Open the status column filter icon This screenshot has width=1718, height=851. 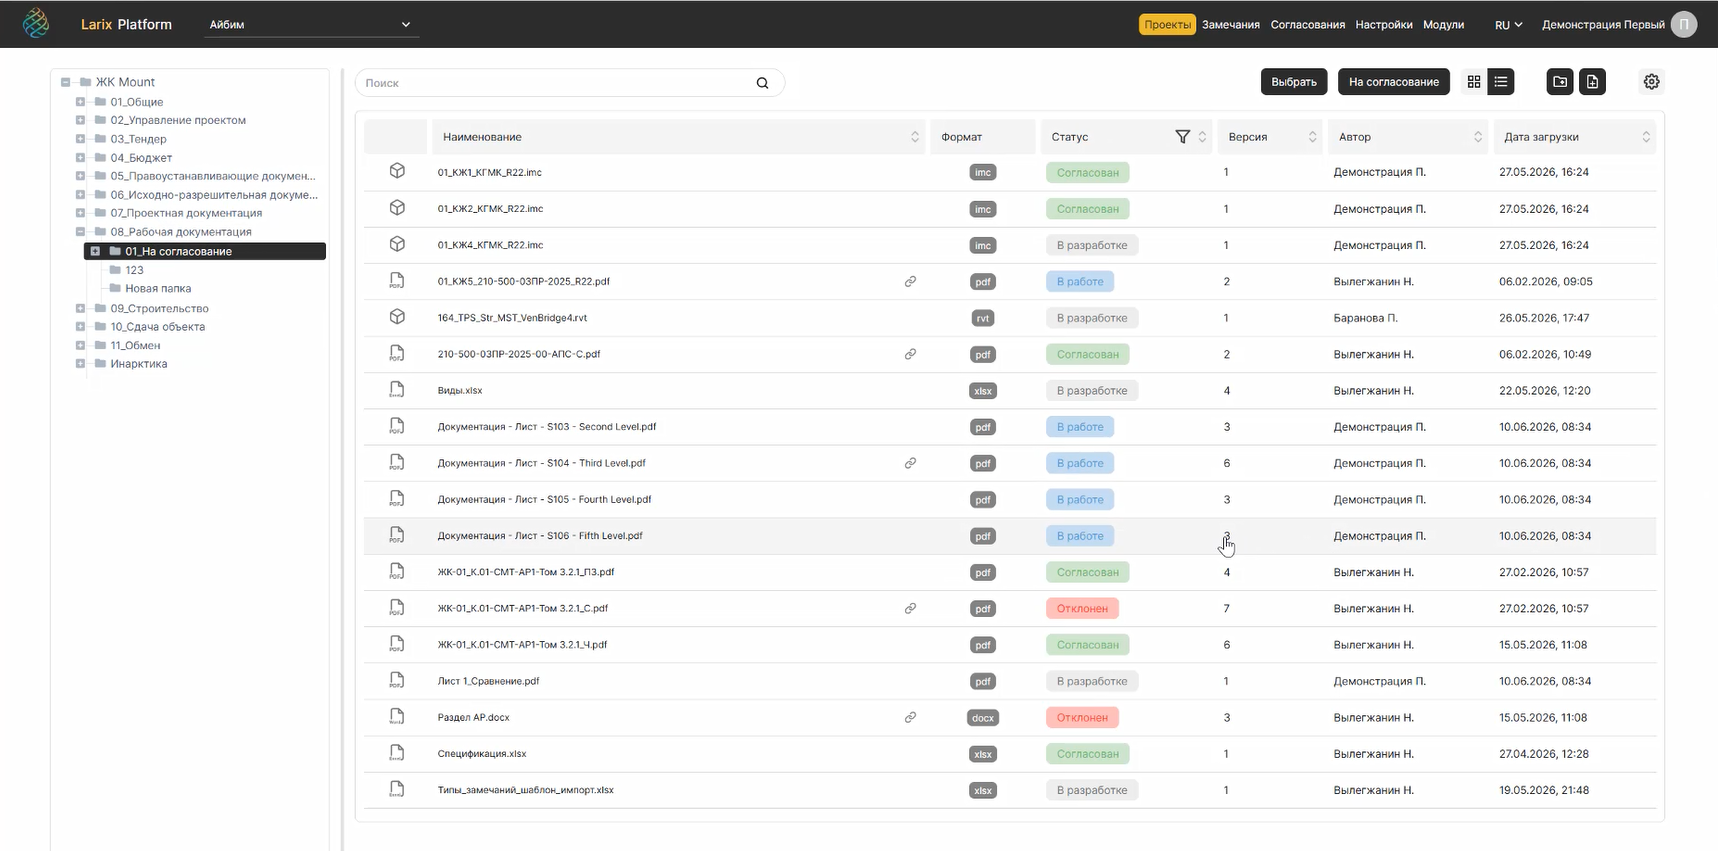1183,137
